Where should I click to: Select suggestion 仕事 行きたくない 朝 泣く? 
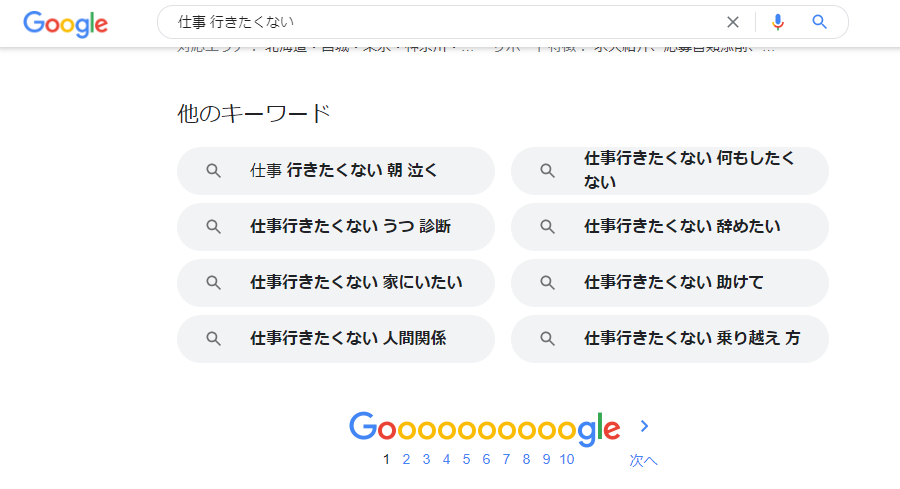336,171
